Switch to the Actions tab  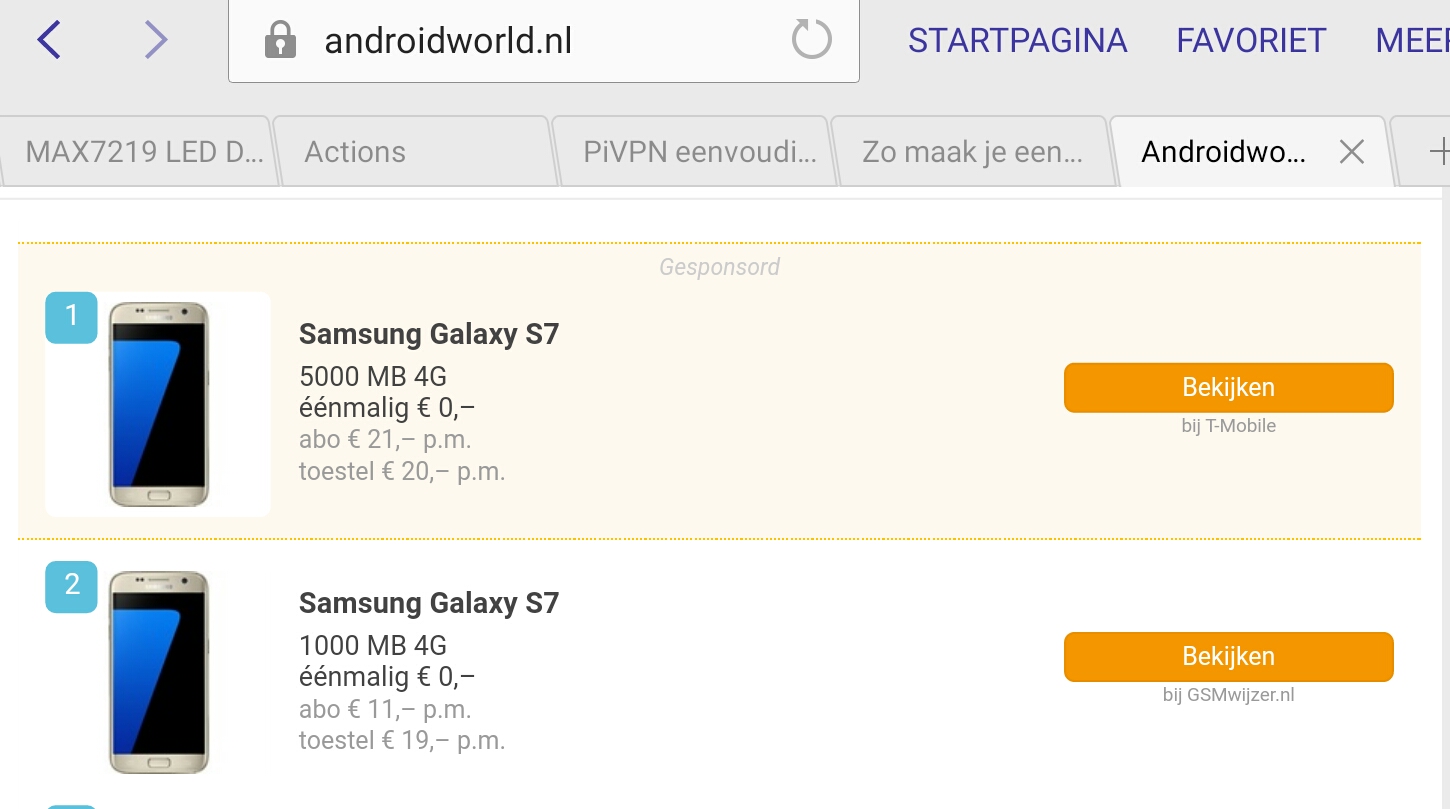tap(355, 152)
